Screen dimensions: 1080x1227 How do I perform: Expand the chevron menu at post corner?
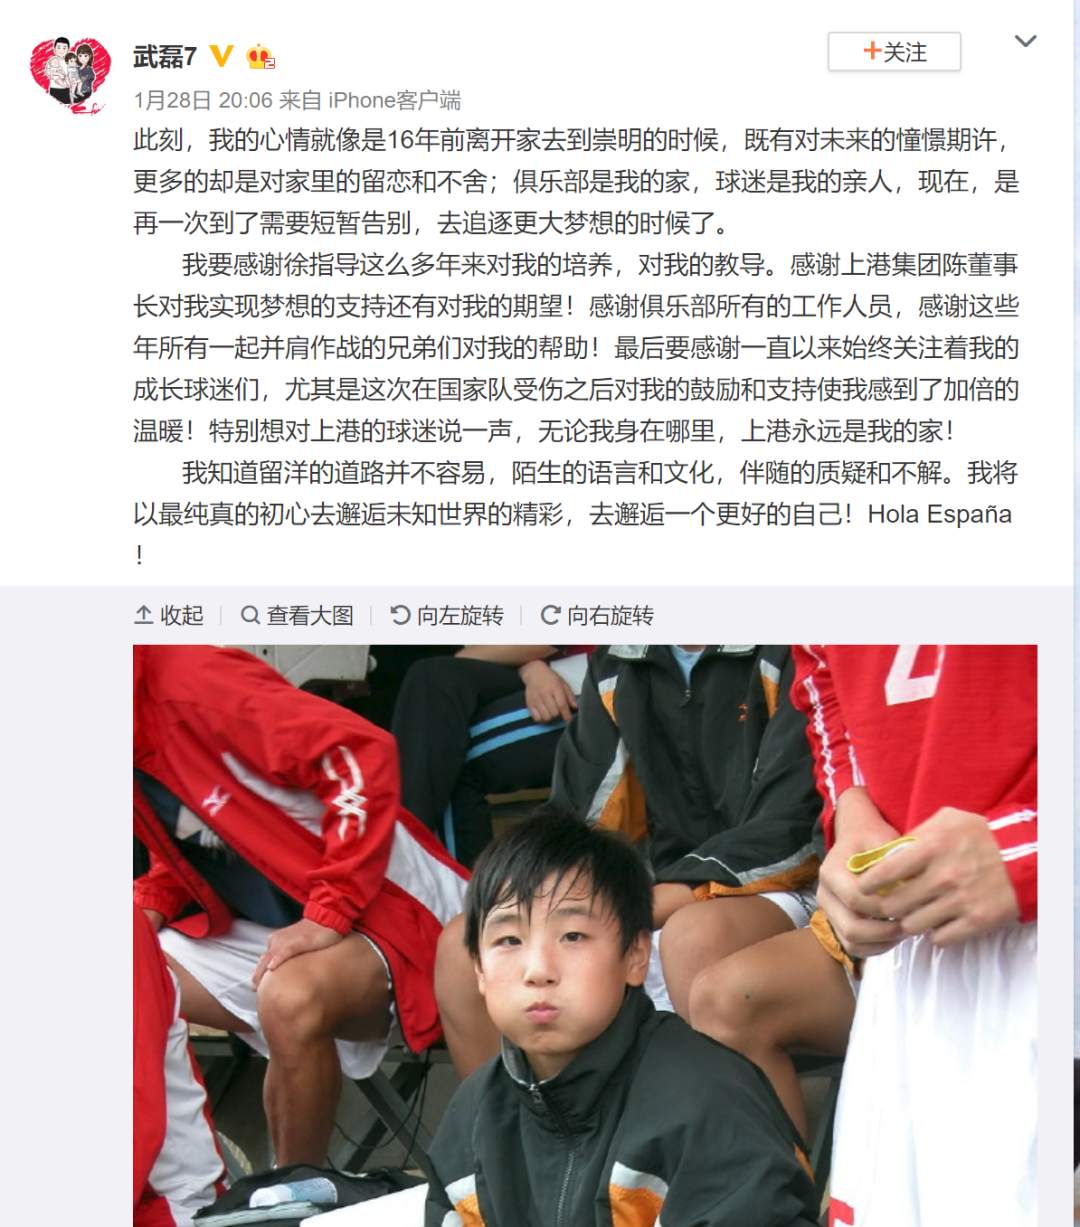coord(1026,41)
